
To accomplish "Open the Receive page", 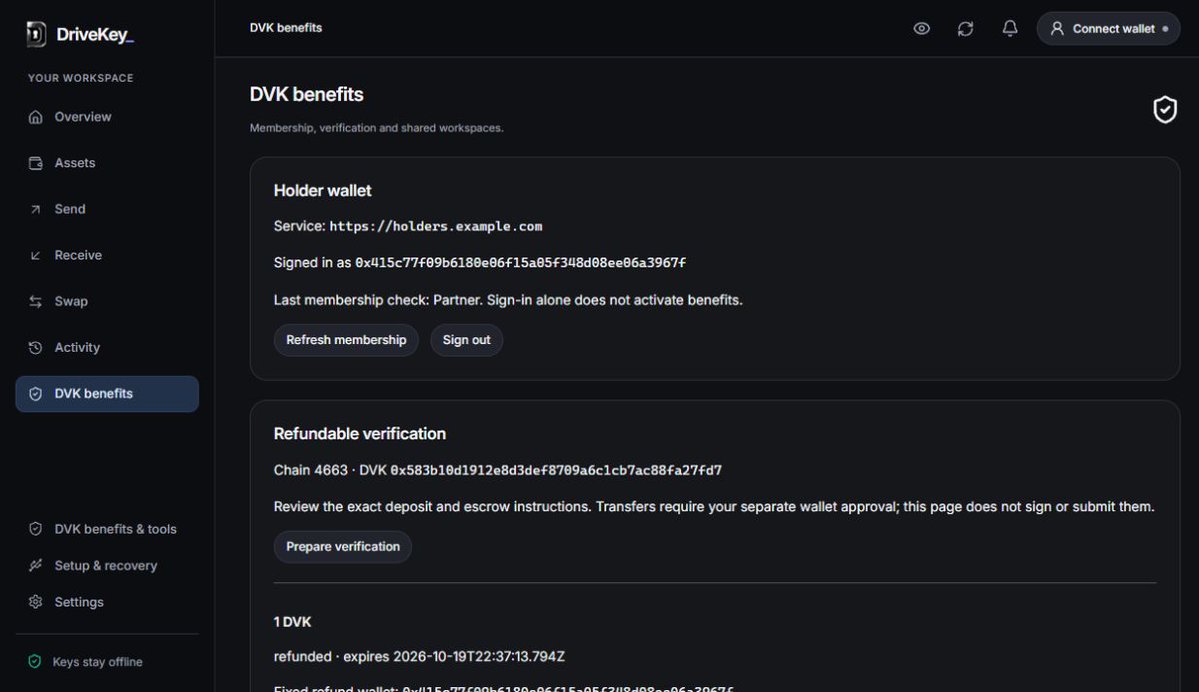I will coord(107,255).
